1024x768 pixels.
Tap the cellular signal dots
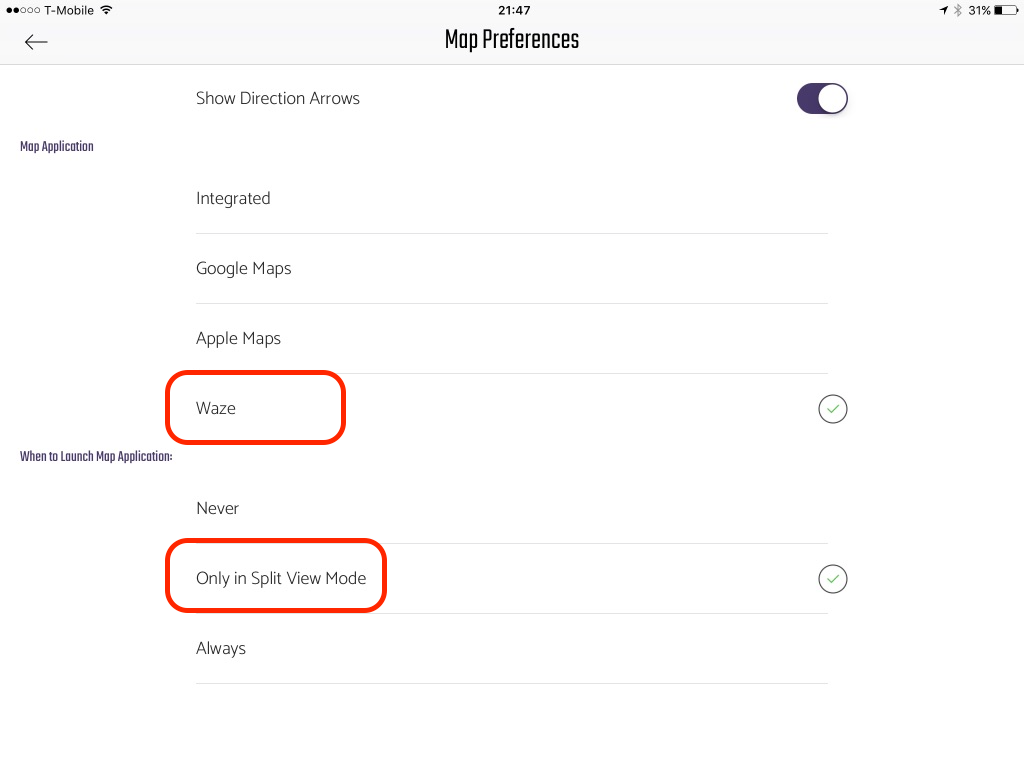pos(23,10)
